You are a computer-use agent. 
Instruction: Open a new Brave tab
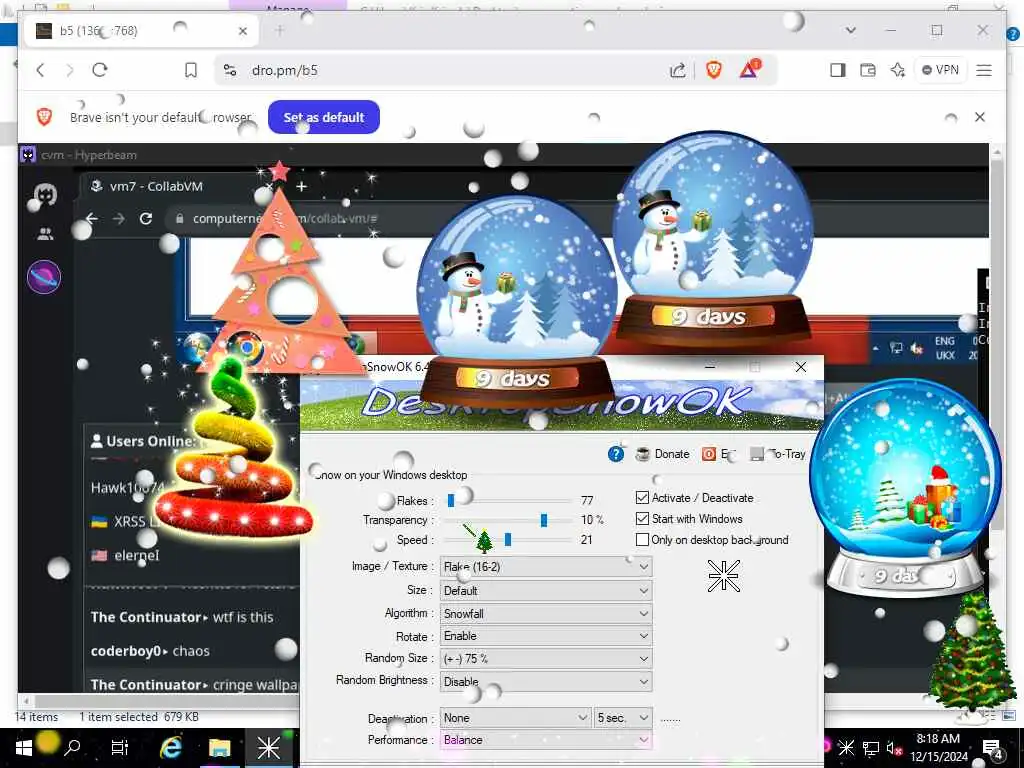point(280,31)
